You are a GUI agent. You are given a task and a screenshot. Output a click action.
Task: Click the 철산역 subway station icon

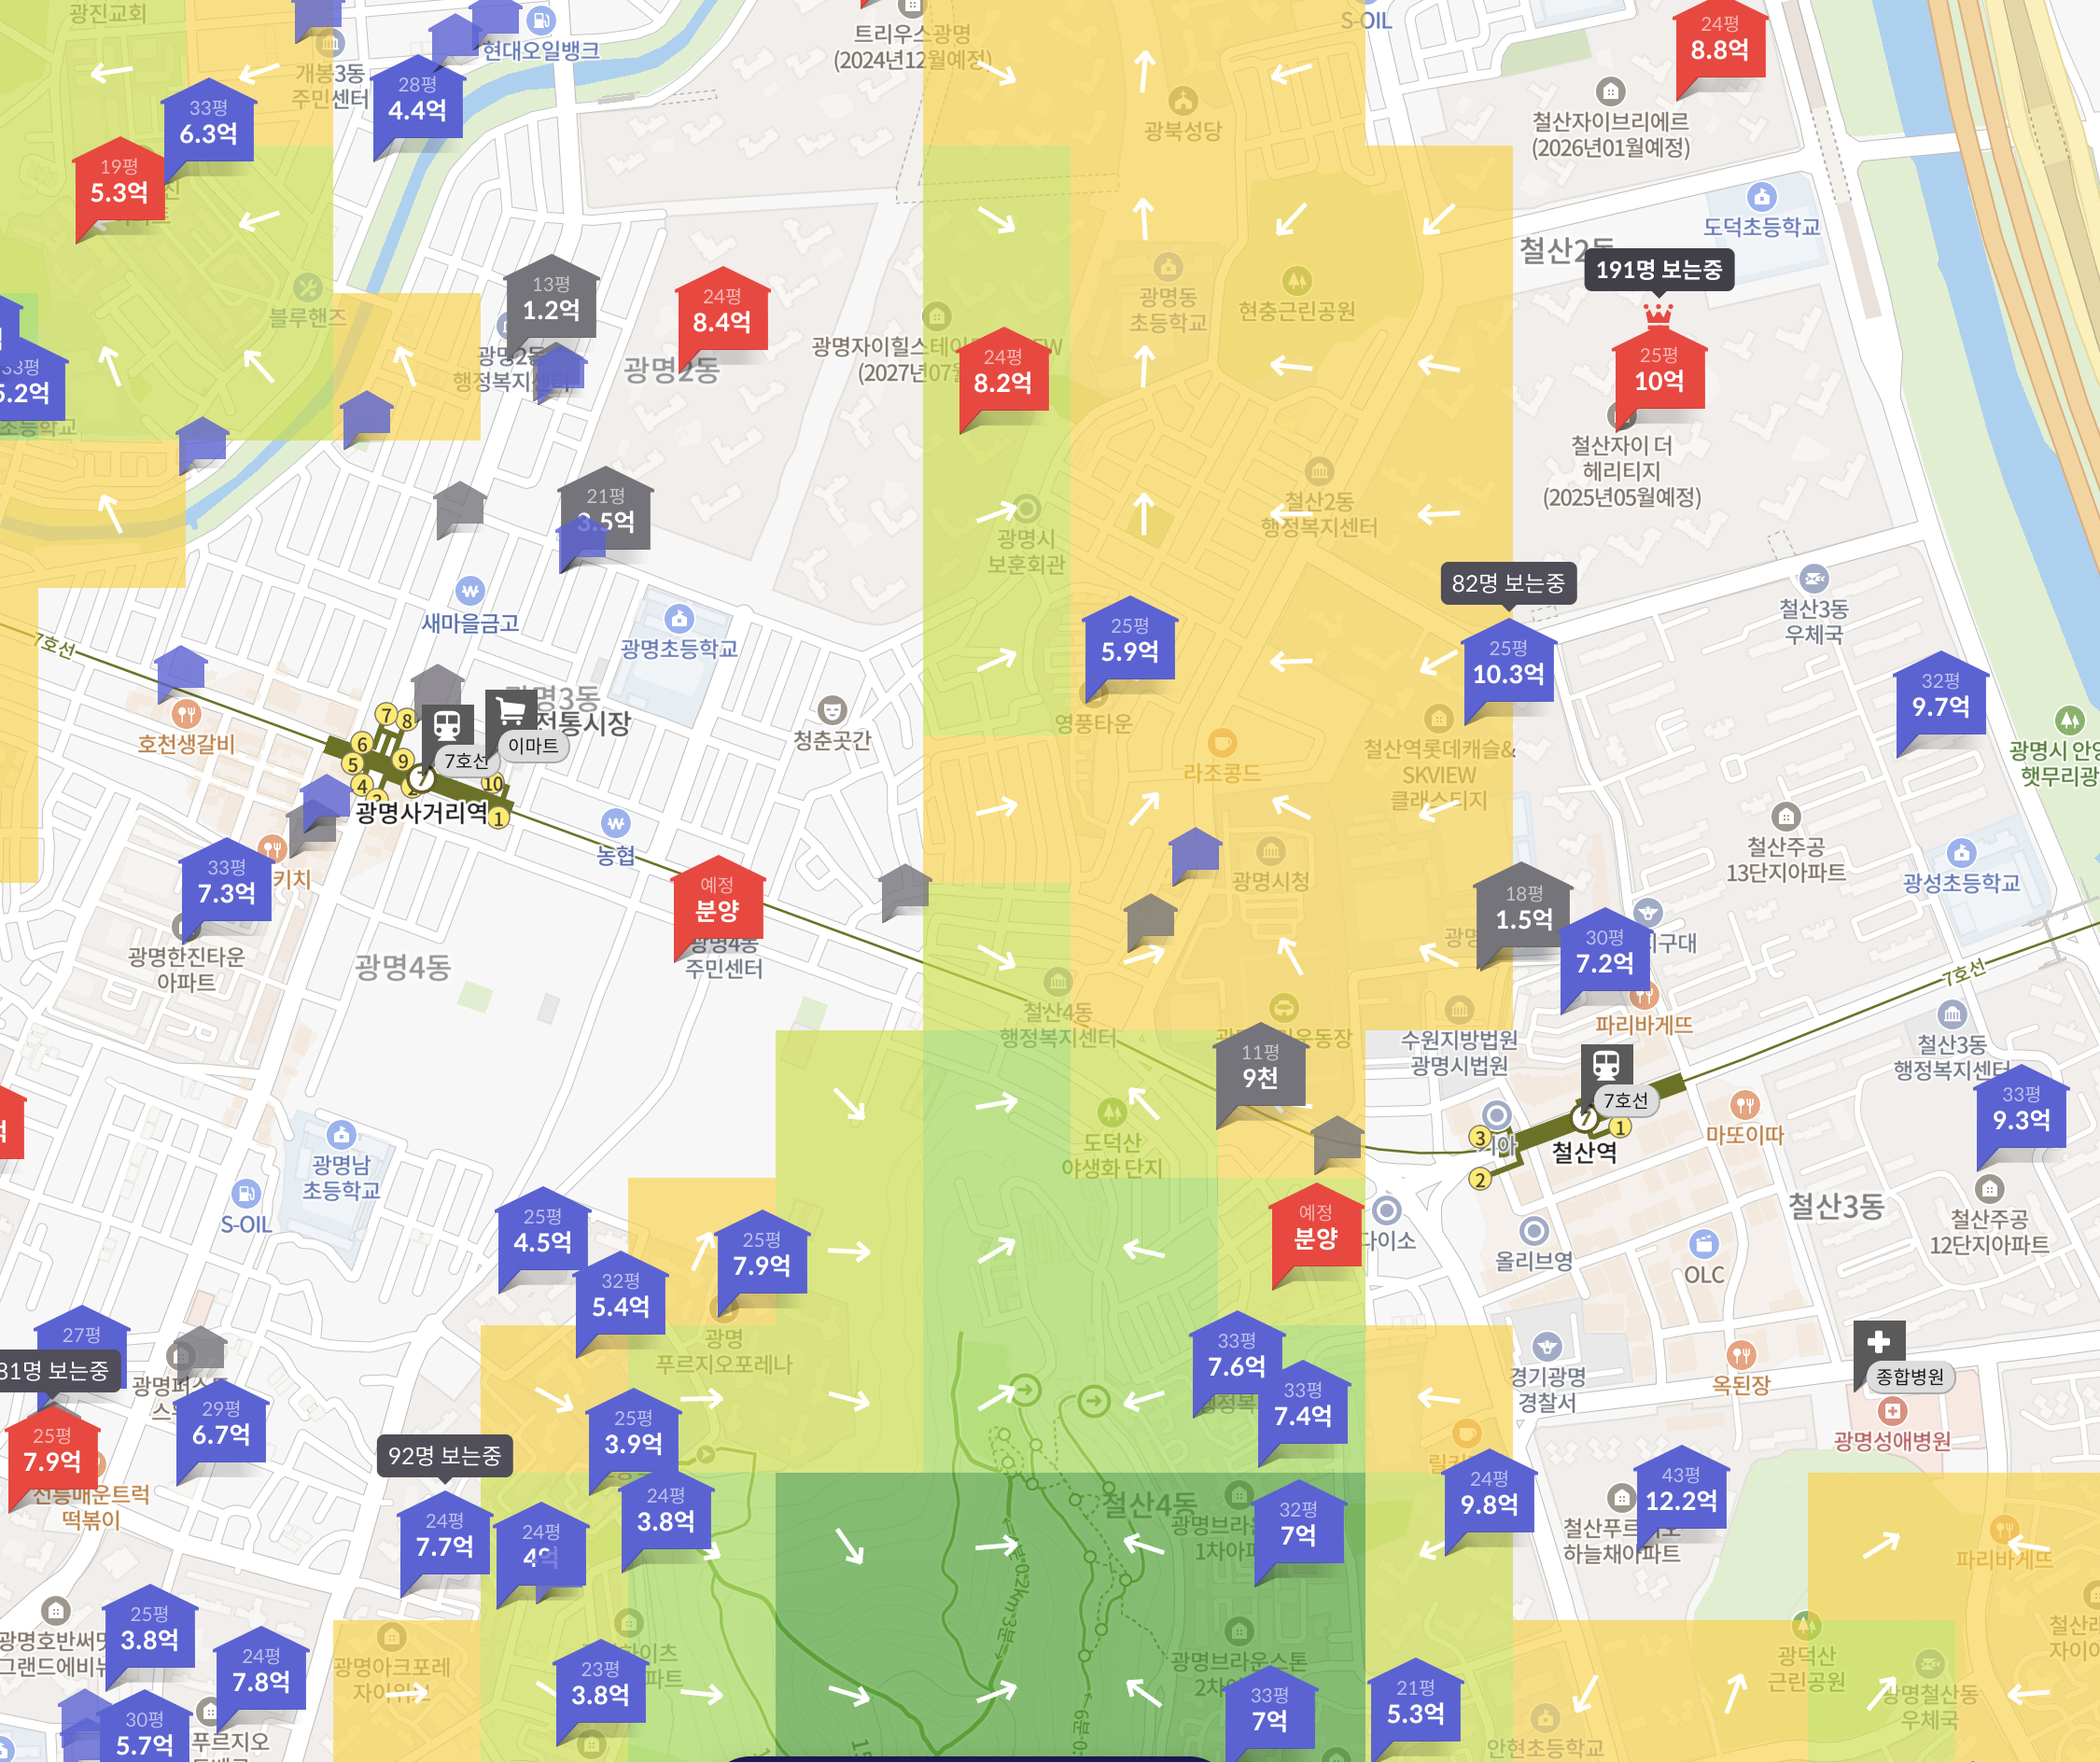1606,1064
